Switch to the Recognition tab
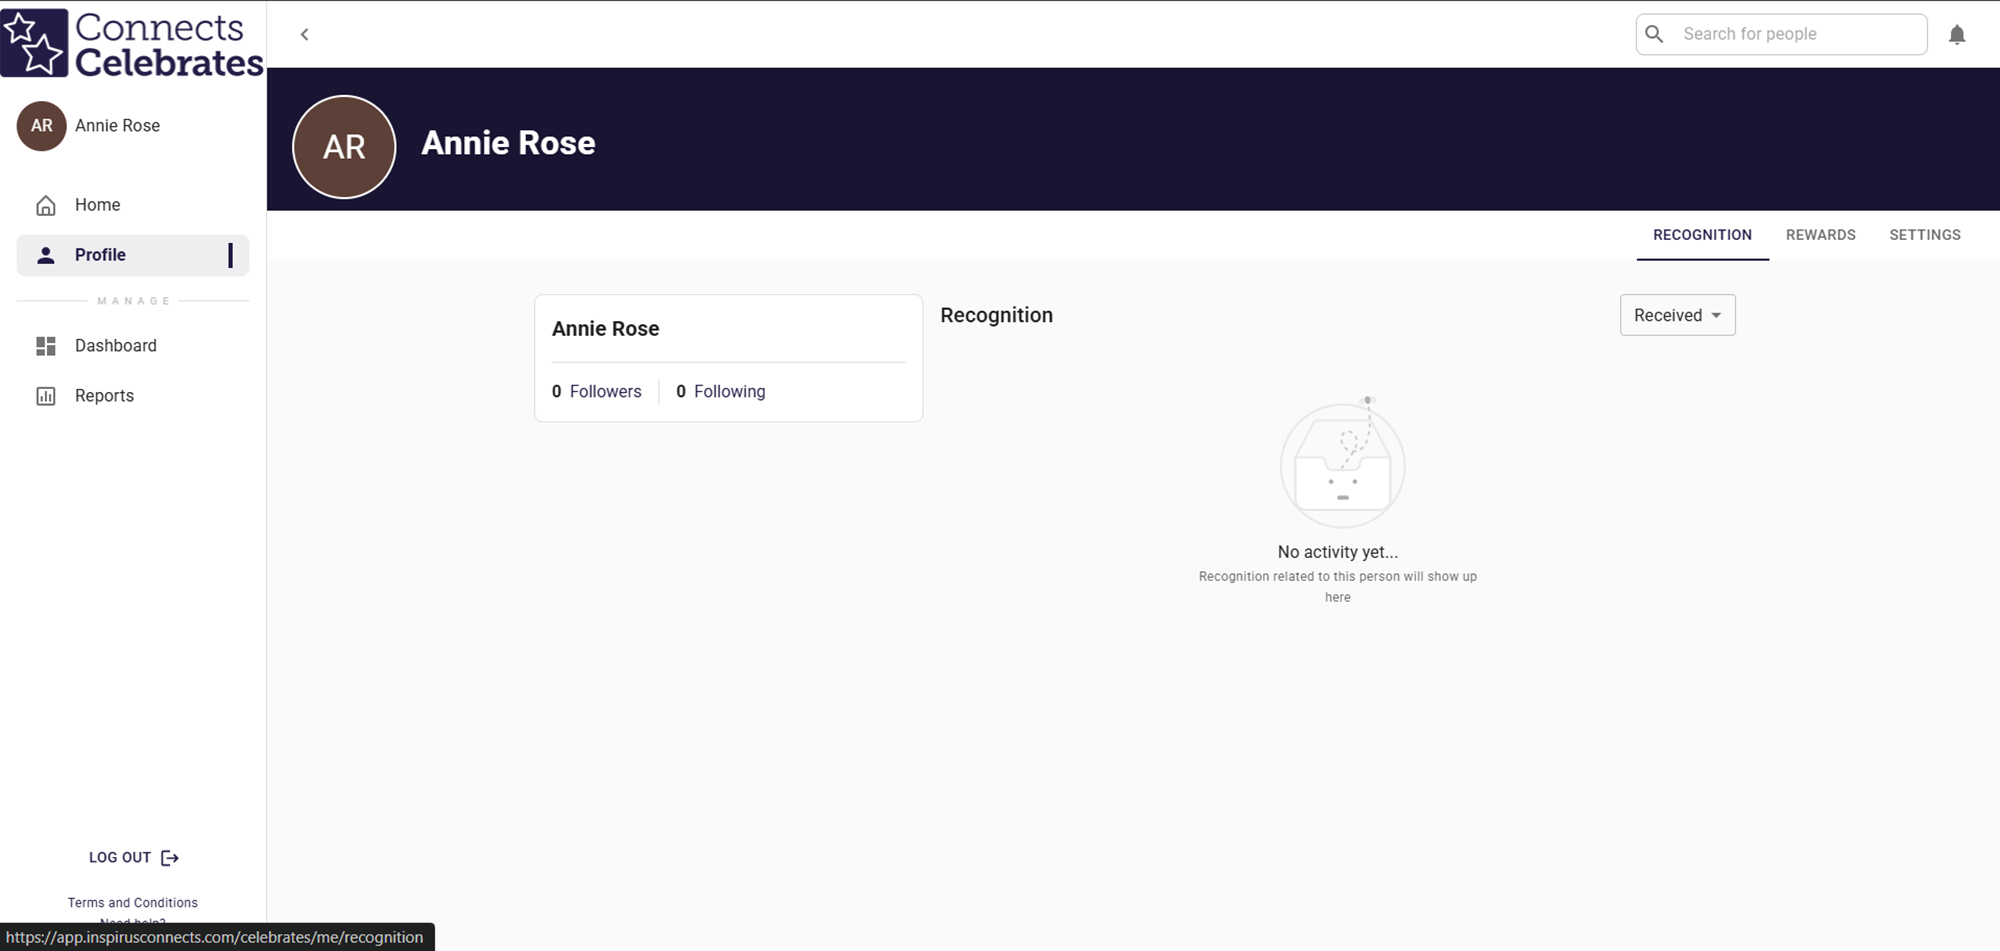This screenshot has width=2000, height=951. (1702, 235)
